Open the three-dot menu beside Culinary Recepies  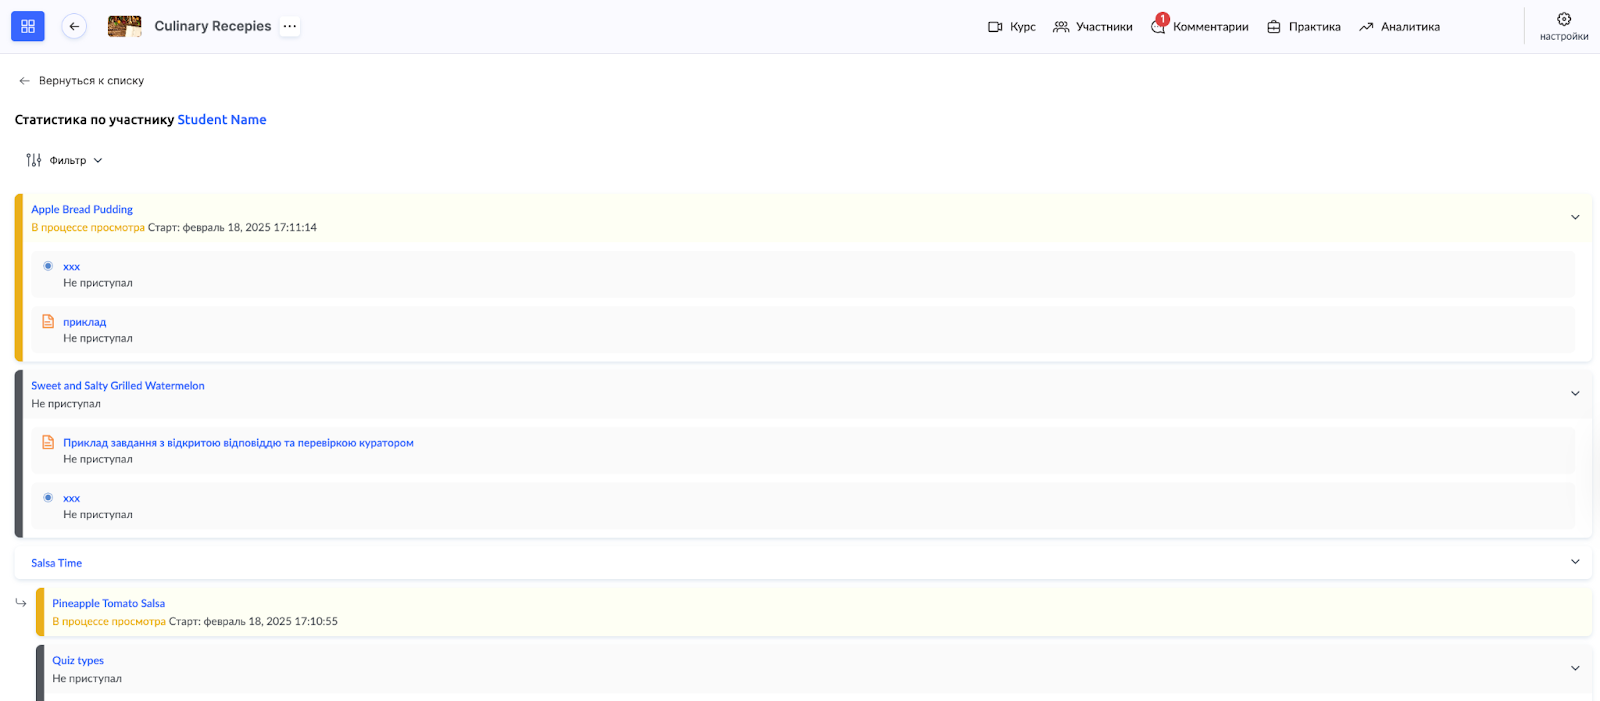click(x=290, y=26)
